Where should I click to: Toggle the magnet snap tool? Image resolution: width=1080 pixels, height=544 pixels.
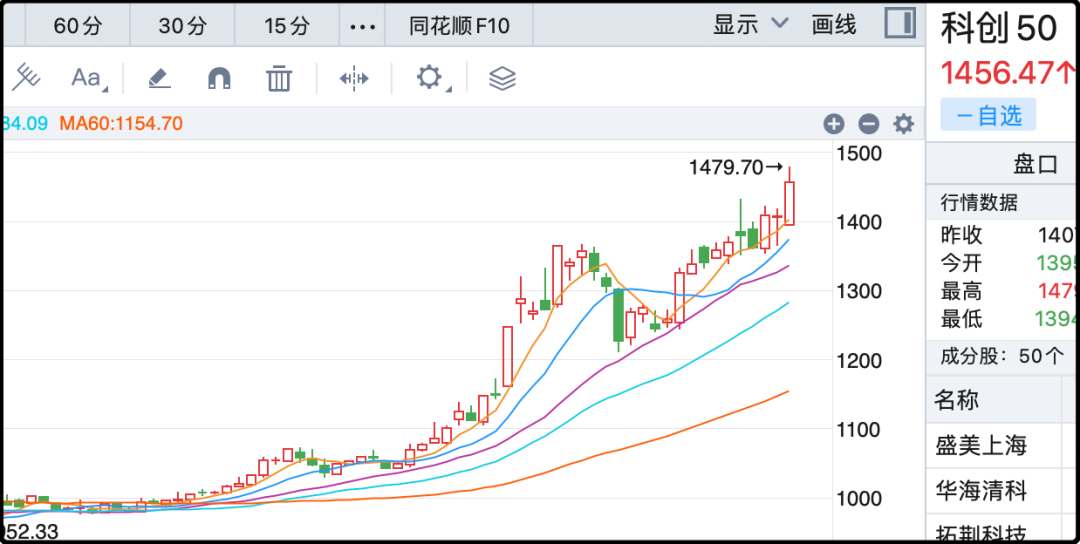(219, 78)
